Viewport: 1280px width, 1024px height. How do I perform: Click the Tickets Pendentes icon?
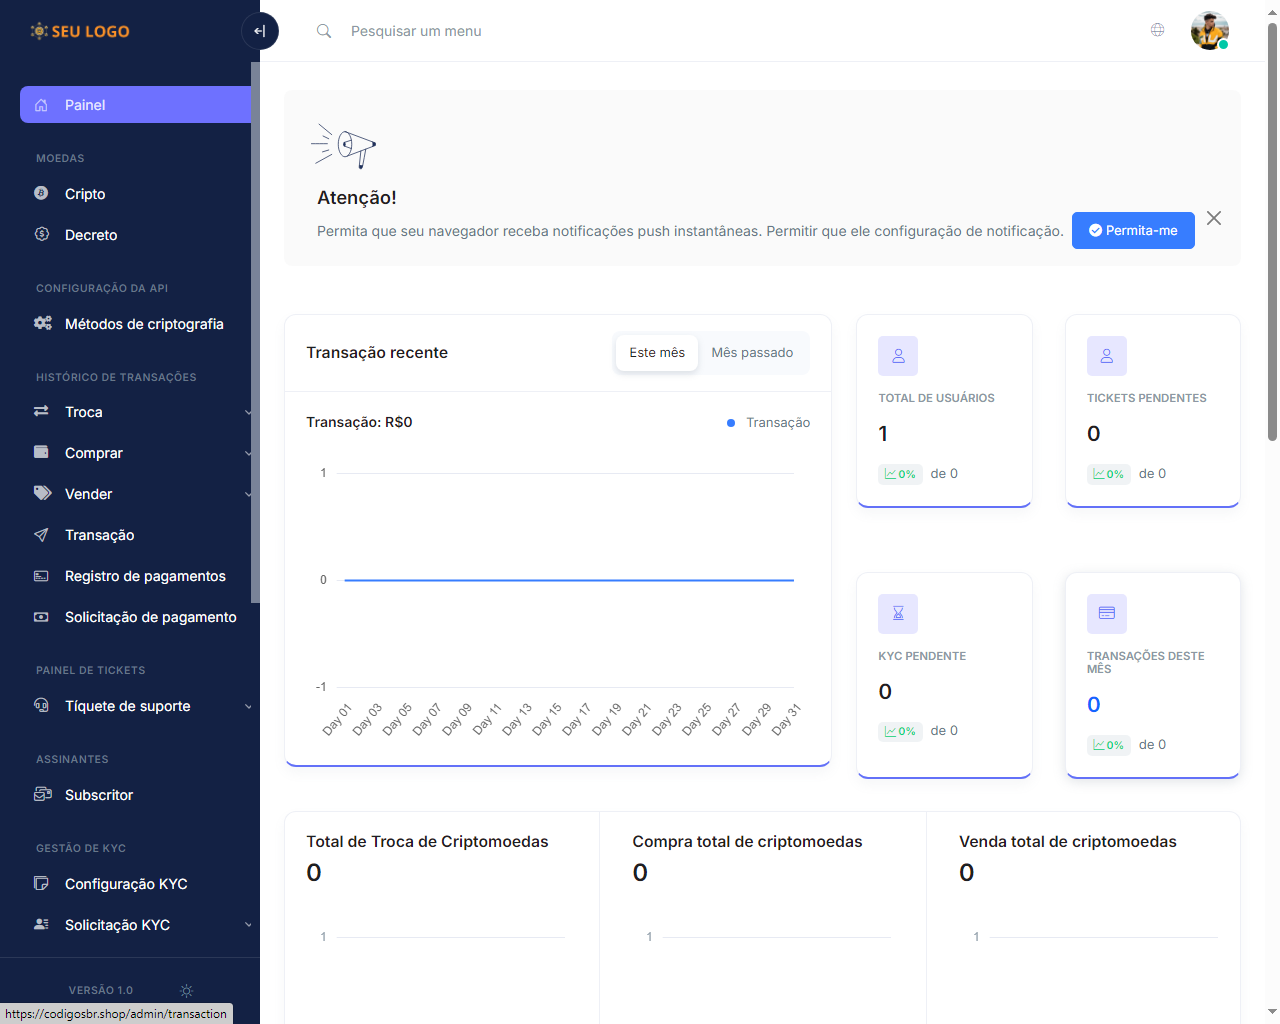[x=1106, y=356]
